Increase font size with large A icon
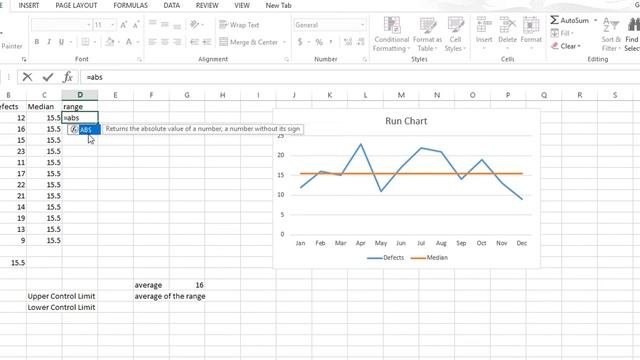The width and height of the screenshot is (640, 360). click(x=124, y=25)
